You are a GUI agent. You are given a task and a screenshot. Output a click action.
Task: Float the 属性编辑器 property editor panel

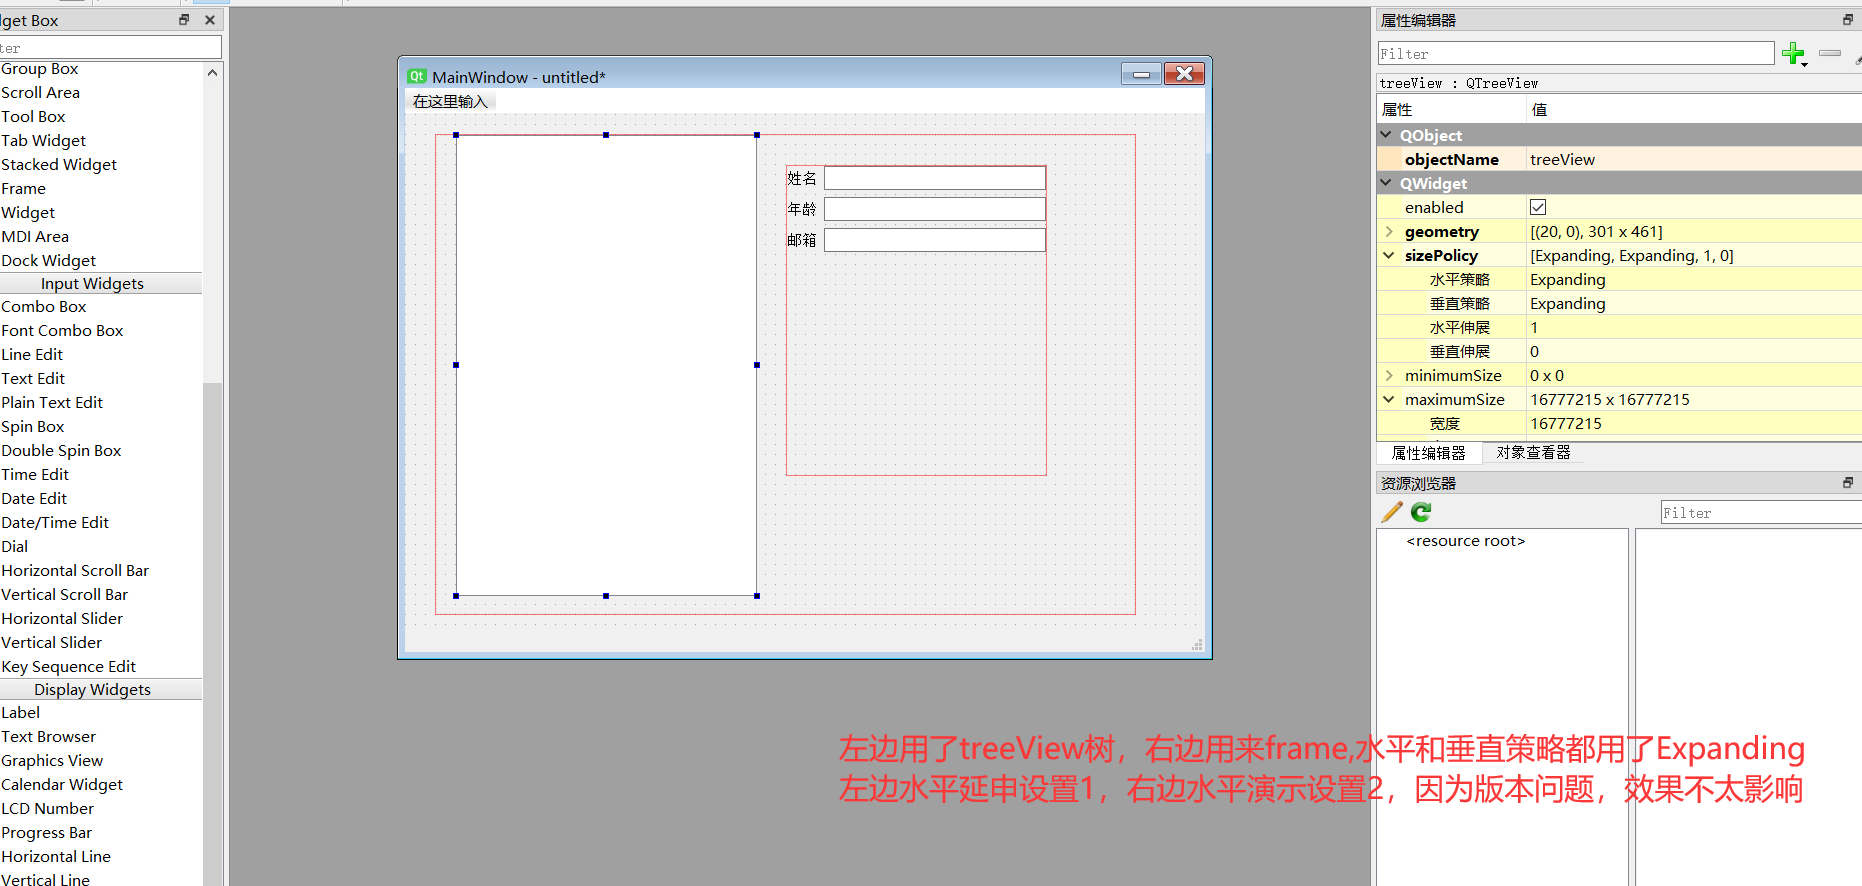click(1847, 20)
